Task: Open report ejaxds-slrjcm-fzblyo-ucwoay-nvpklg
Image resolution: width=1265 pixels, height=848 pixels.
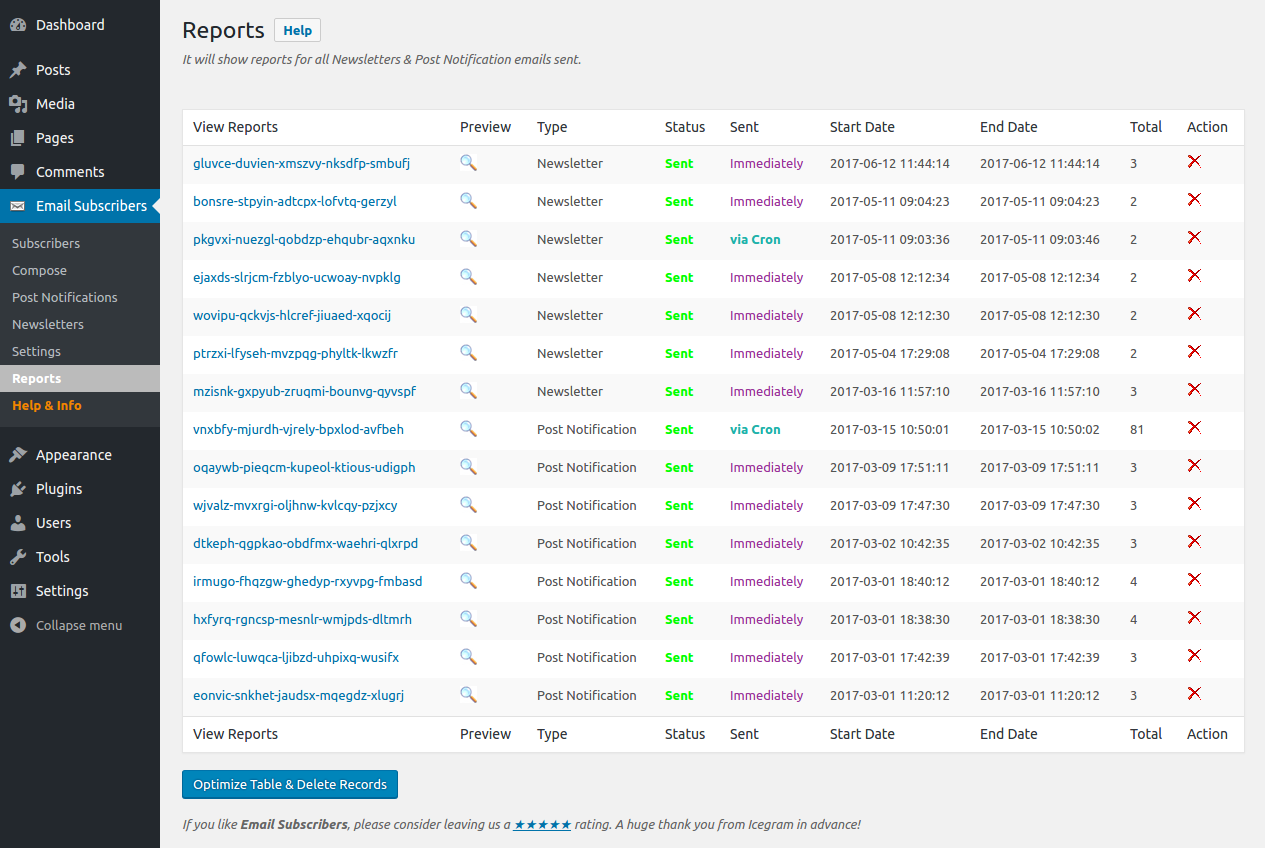Action: pyautogui.click(x=297, y=277)
